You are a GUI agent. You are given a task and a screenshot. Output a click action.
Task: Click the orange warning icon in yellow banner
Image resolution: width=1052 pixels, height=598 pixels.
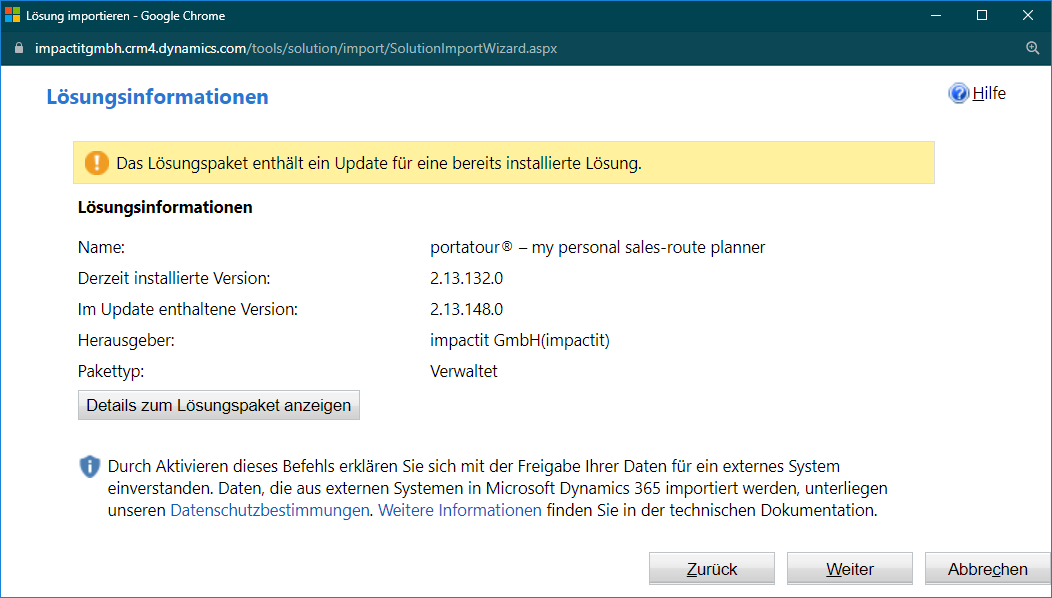coord(97,162)
